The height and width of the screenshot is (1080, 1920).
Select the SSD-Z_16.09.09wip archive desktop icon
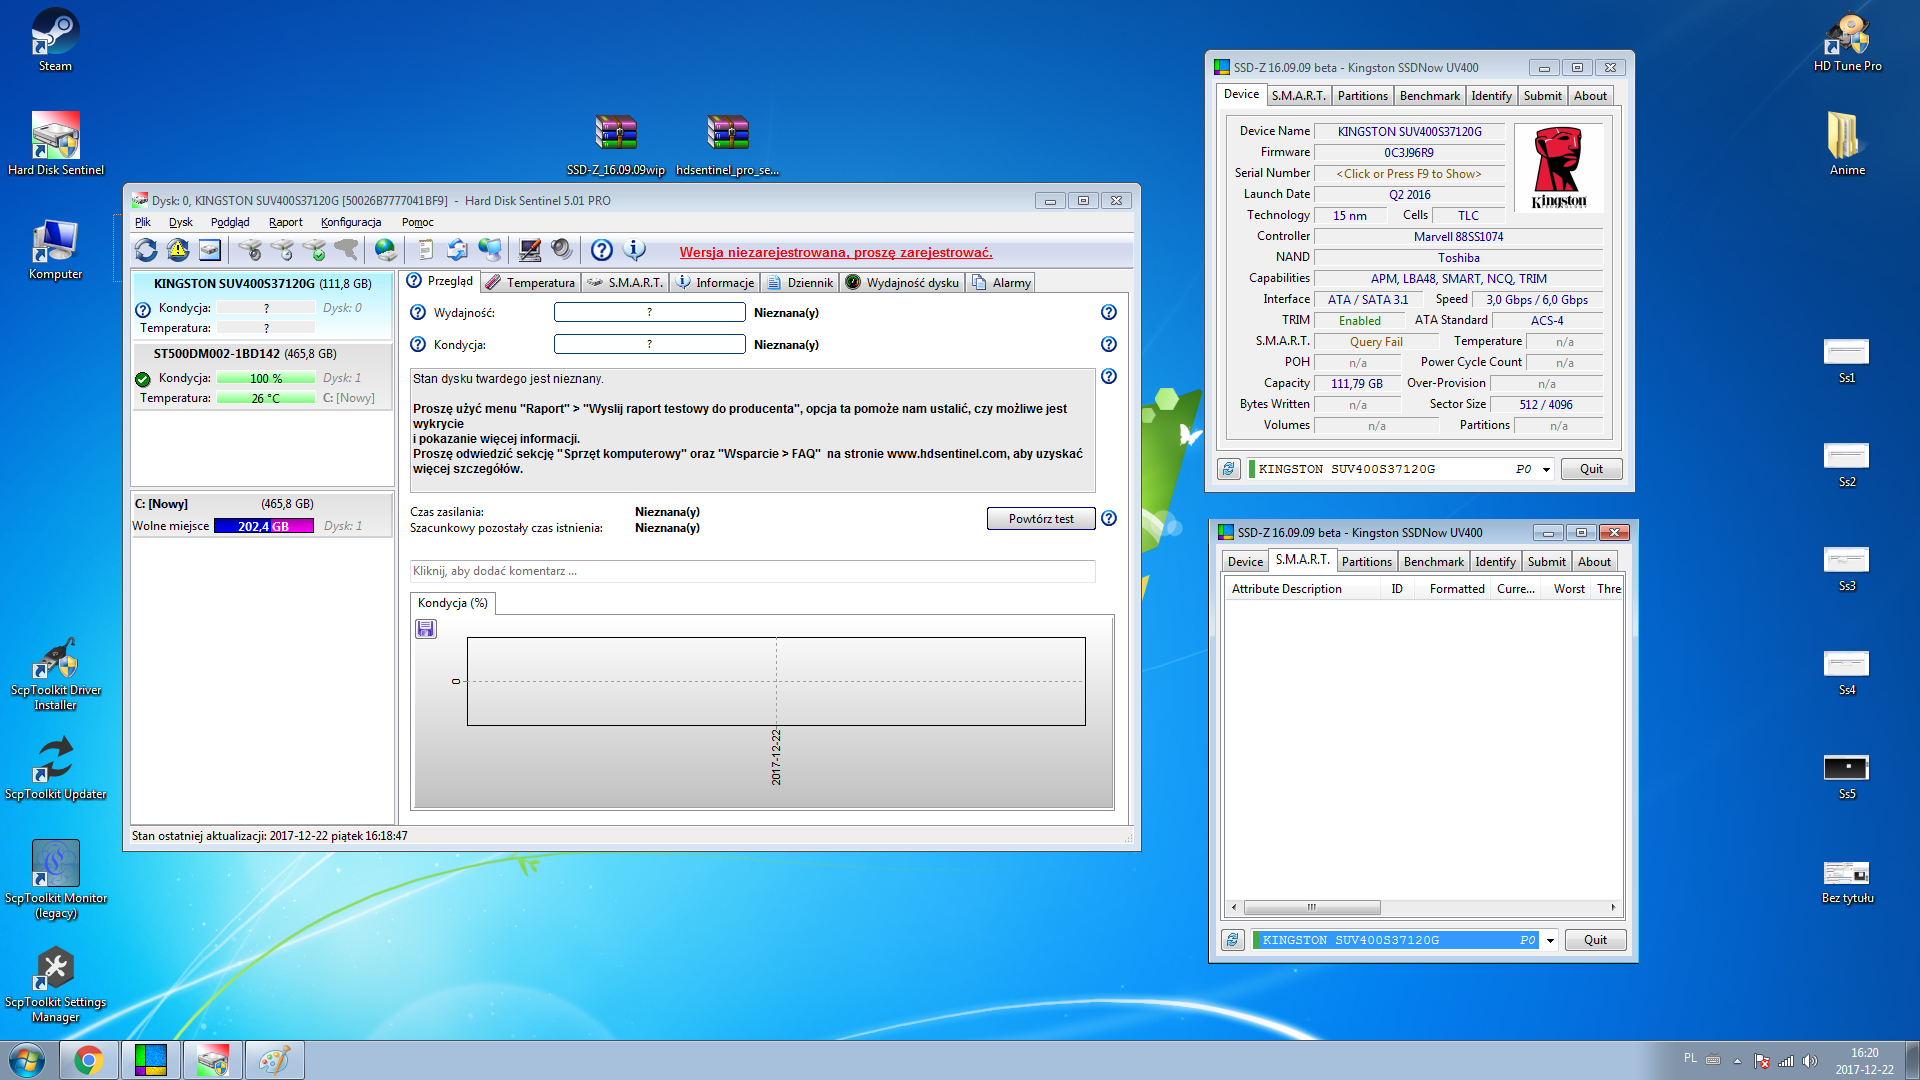tap(616, 144)
